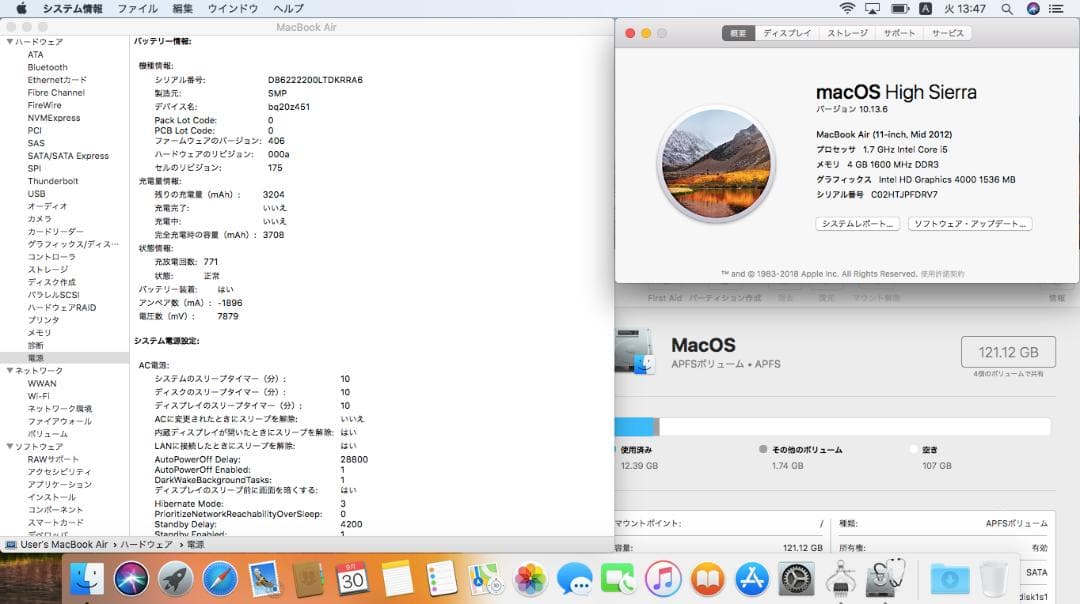Screen dimensions: 1080x604
Task: Collapse the ハードウェア section in the sidebar
Action: [x=8, y=42]
